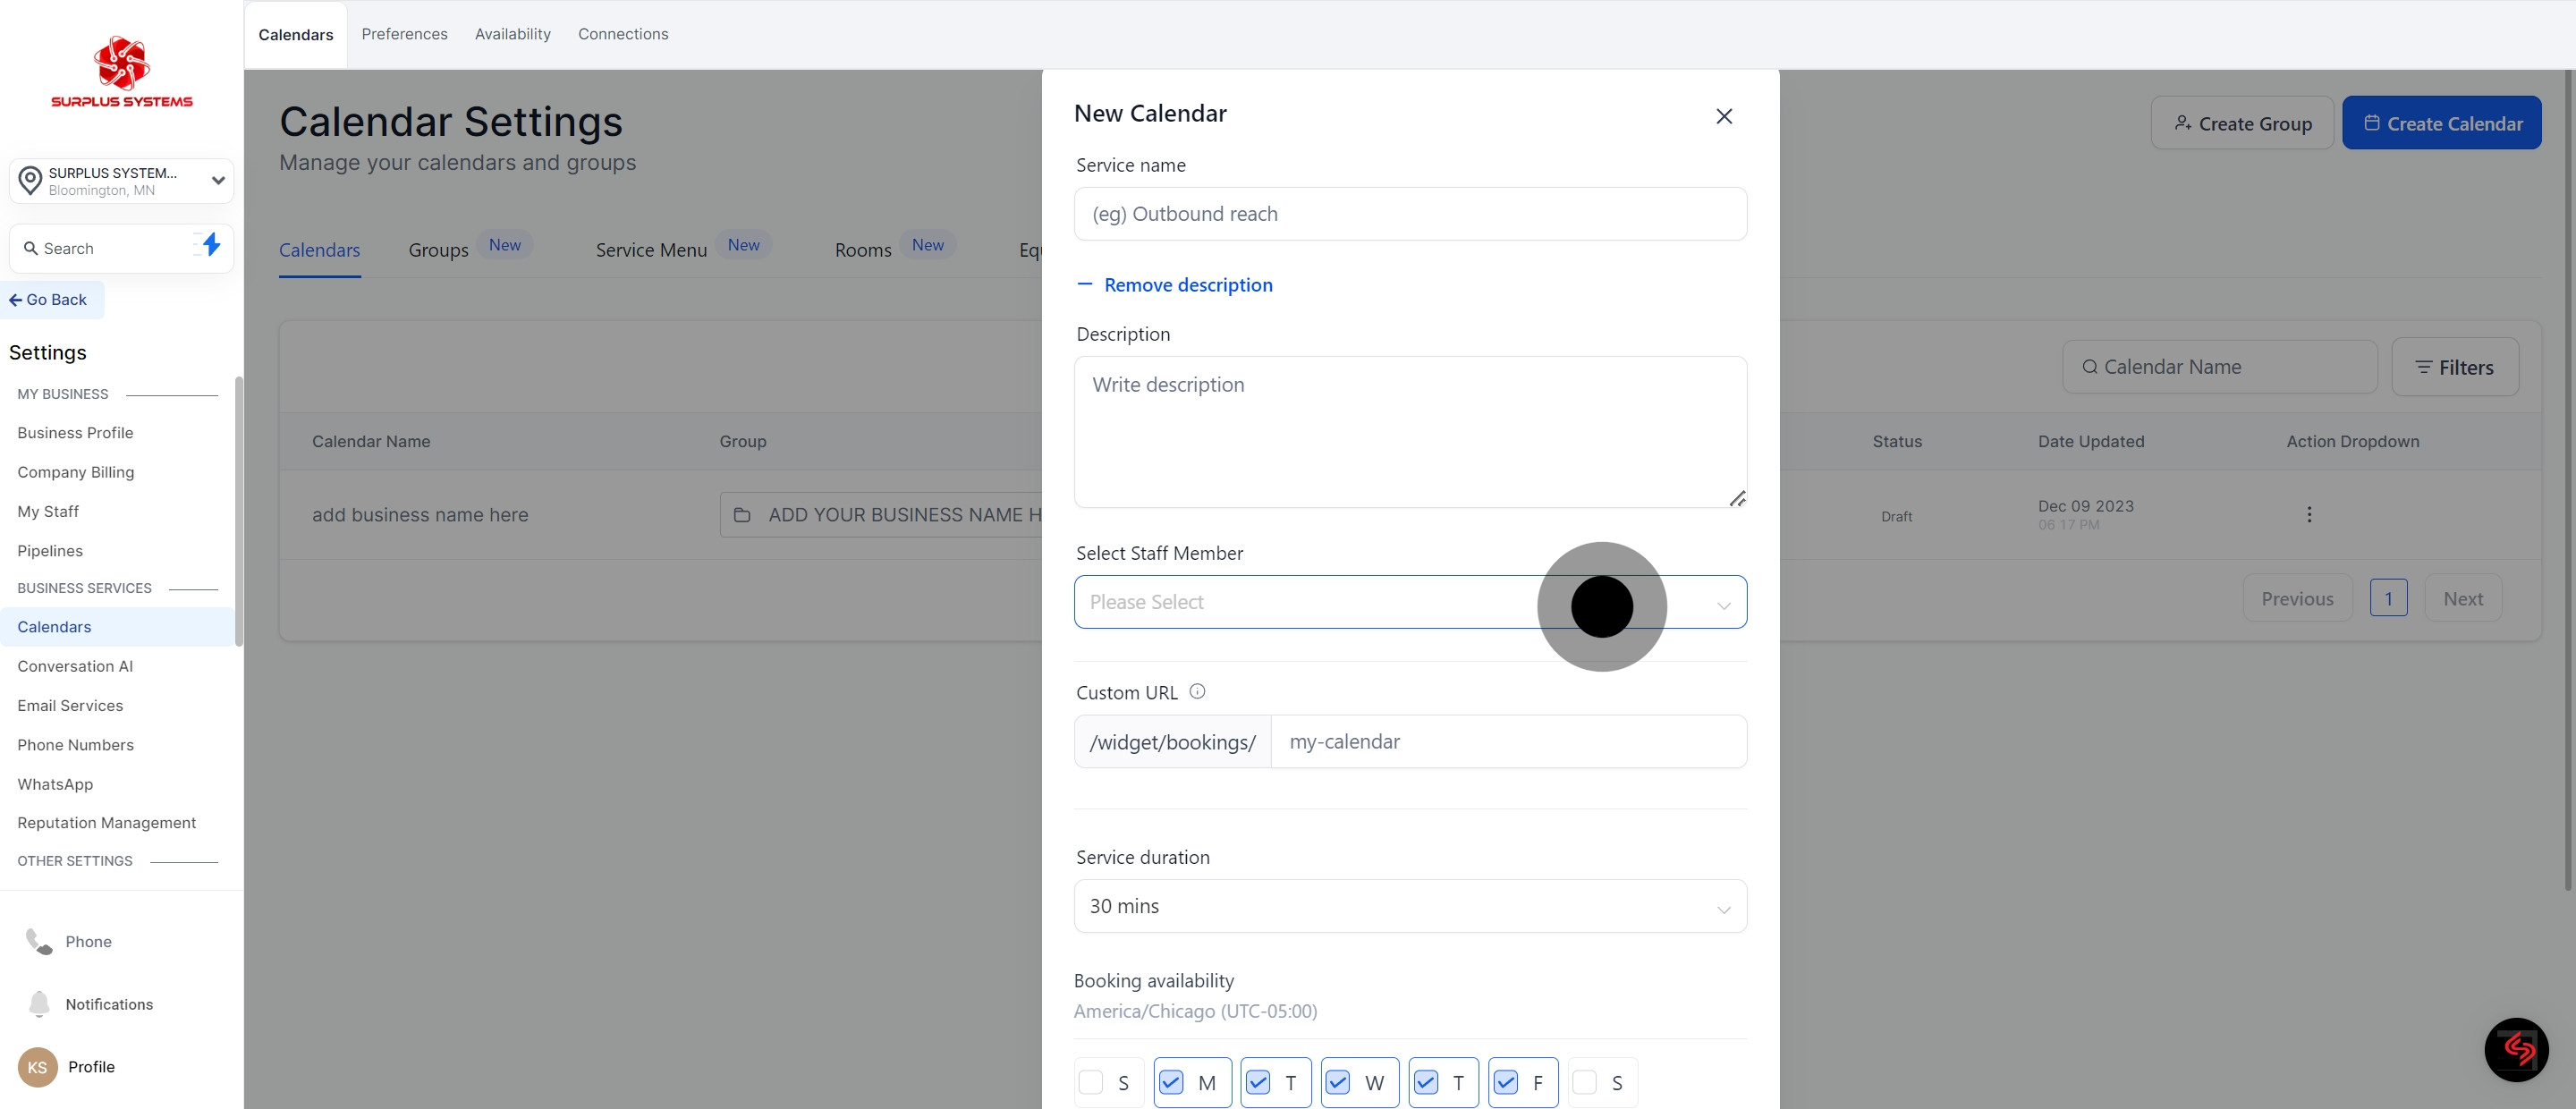Viewport: 2576px width, 1109px height.
Task: Uncheck Monday booking availability
Action: point(1171,1082)
